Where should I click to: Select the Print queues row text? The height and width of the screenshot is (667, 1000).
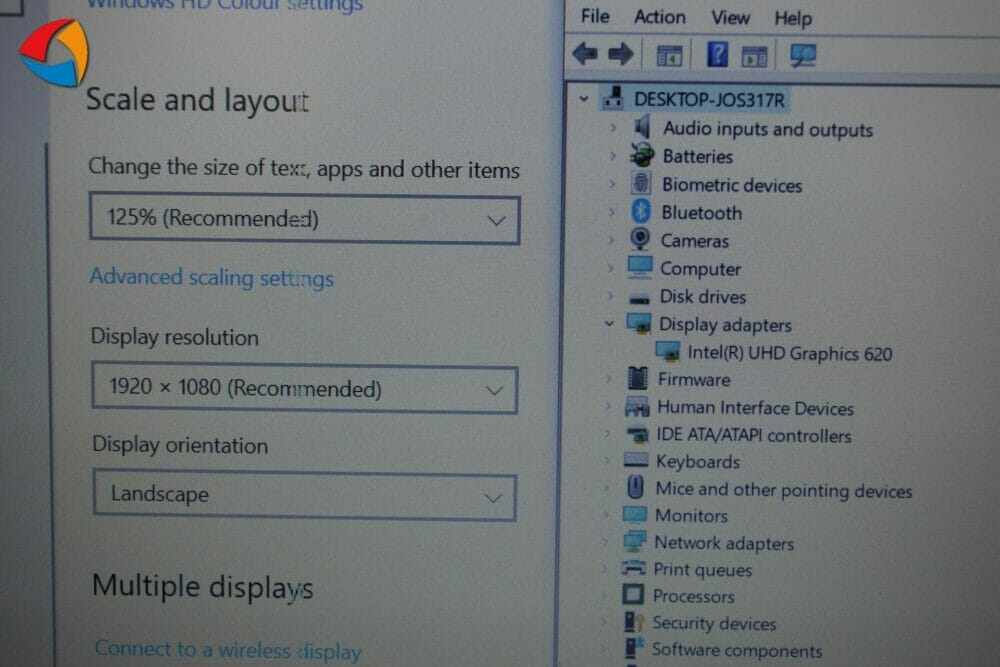[702, 569]
